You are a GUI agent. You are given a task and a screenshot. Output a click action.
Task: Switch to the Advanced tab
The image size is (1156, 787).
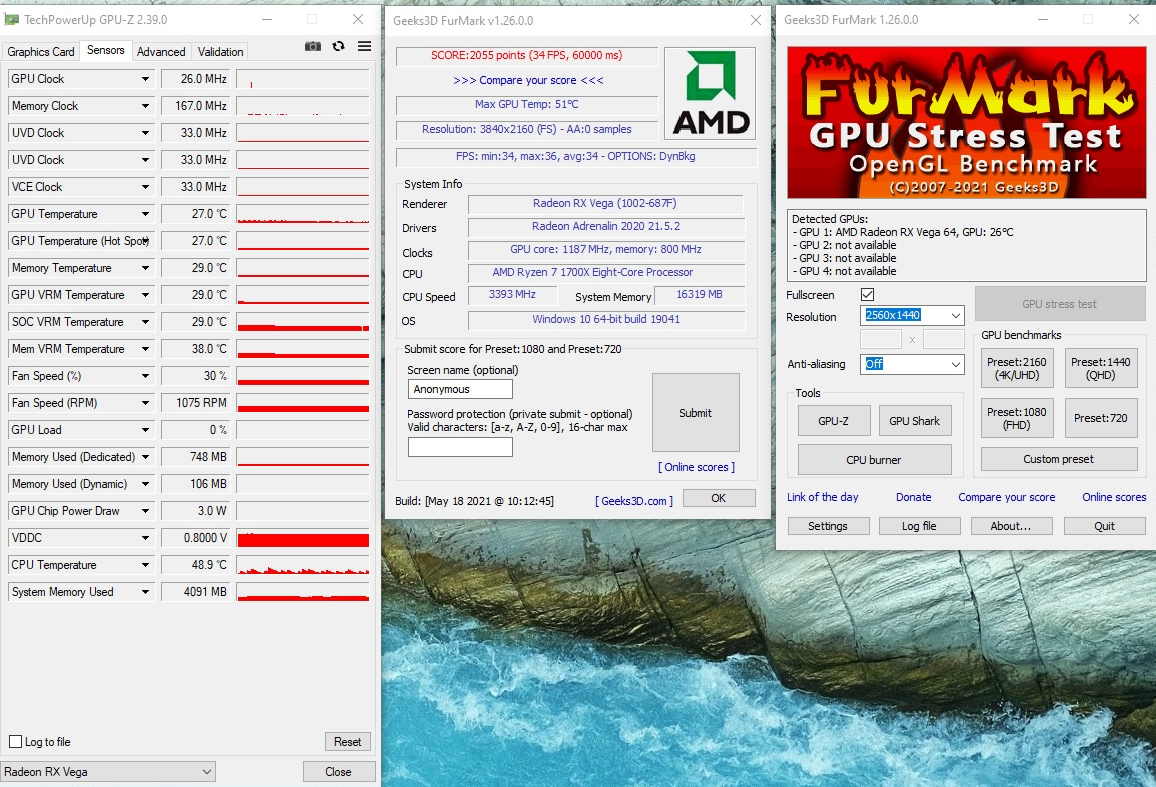(161, 52)
